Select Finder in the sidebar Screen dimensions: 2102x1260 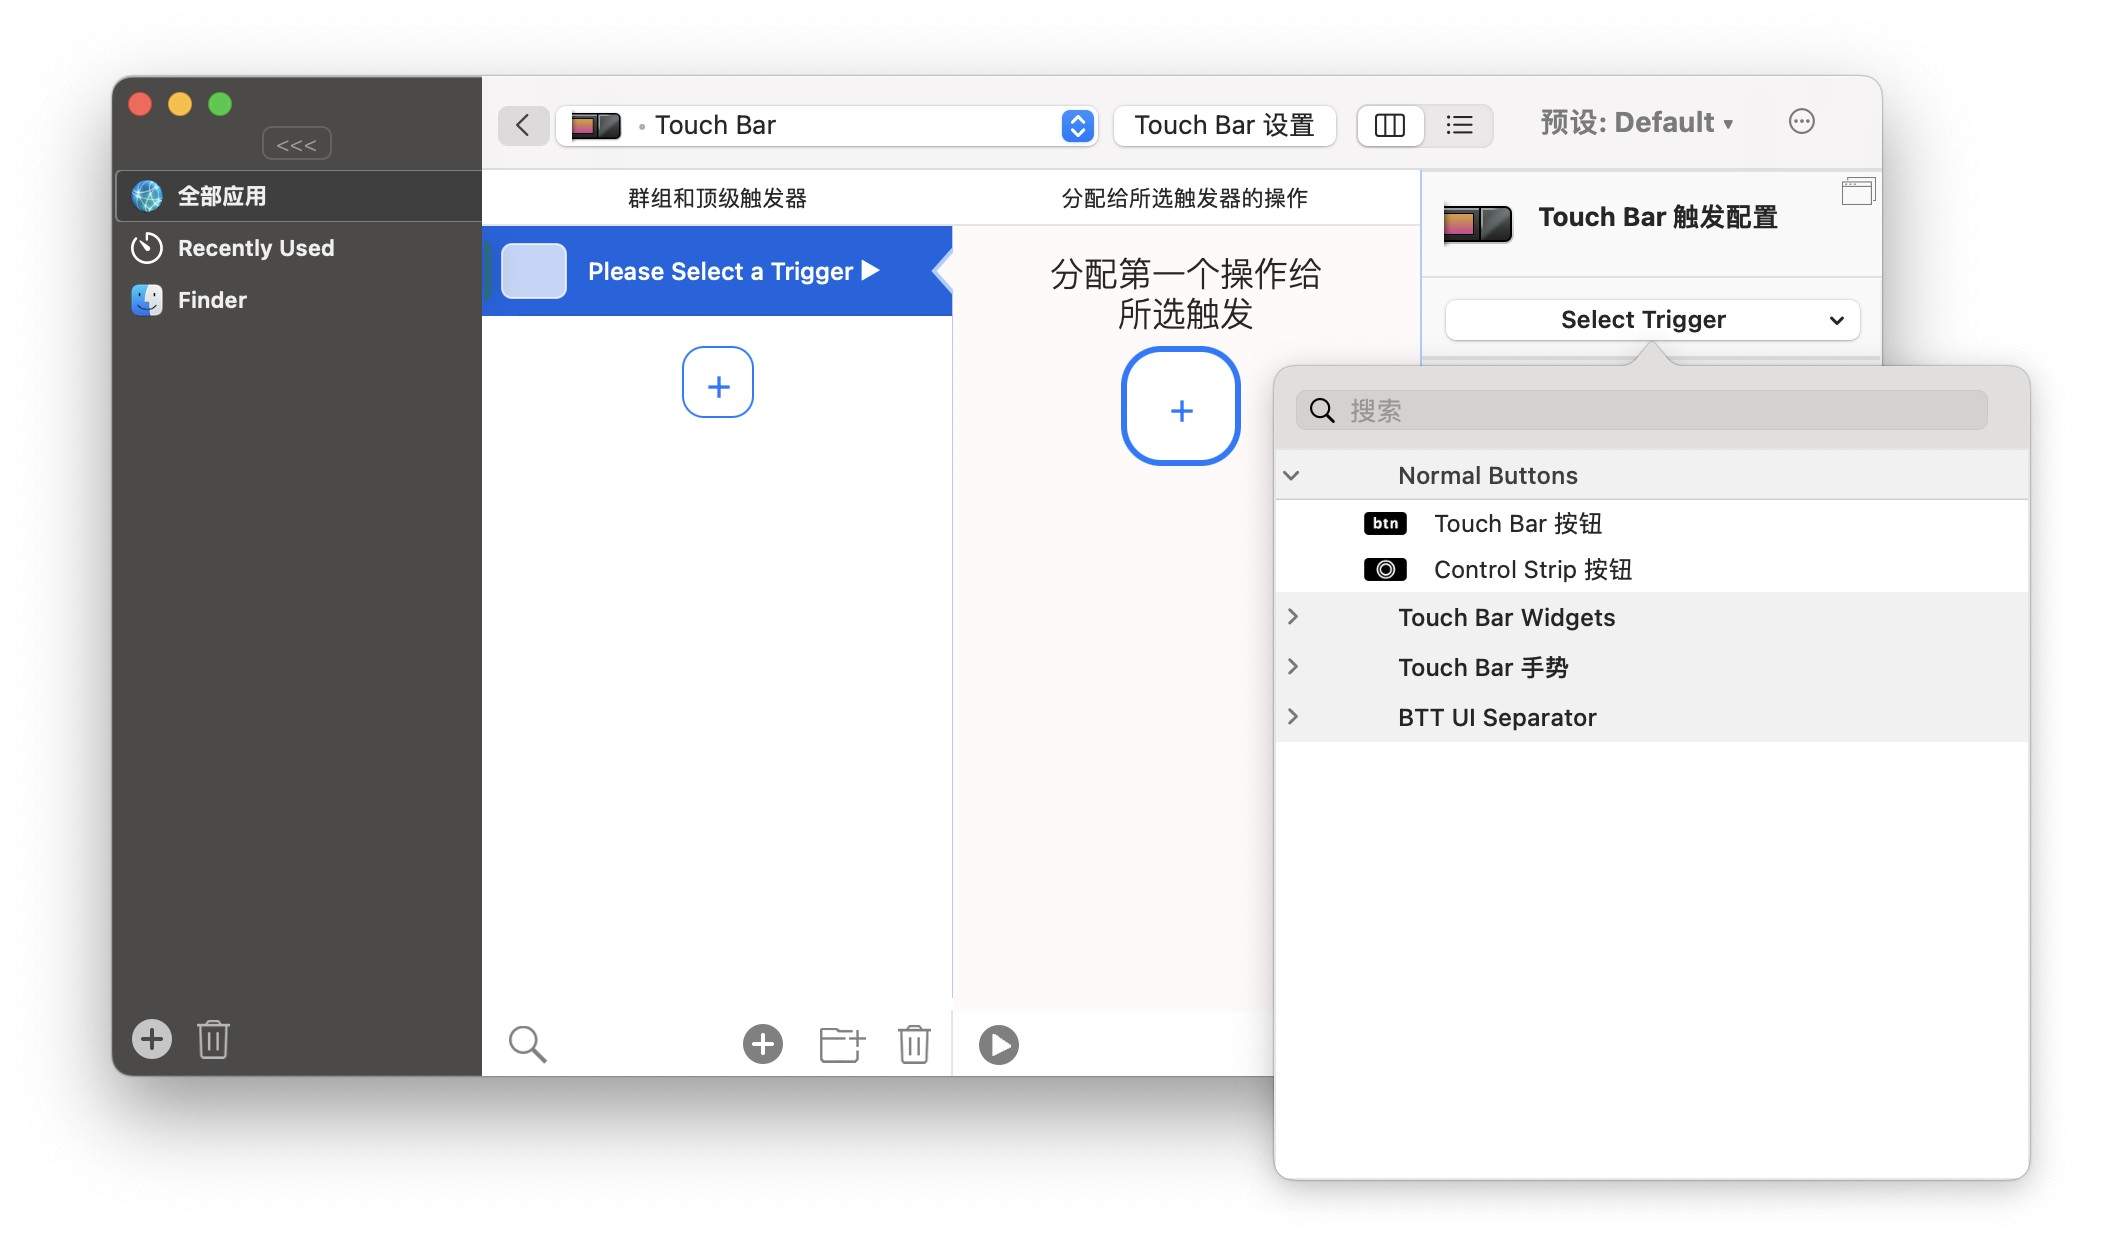coord(210,299)
